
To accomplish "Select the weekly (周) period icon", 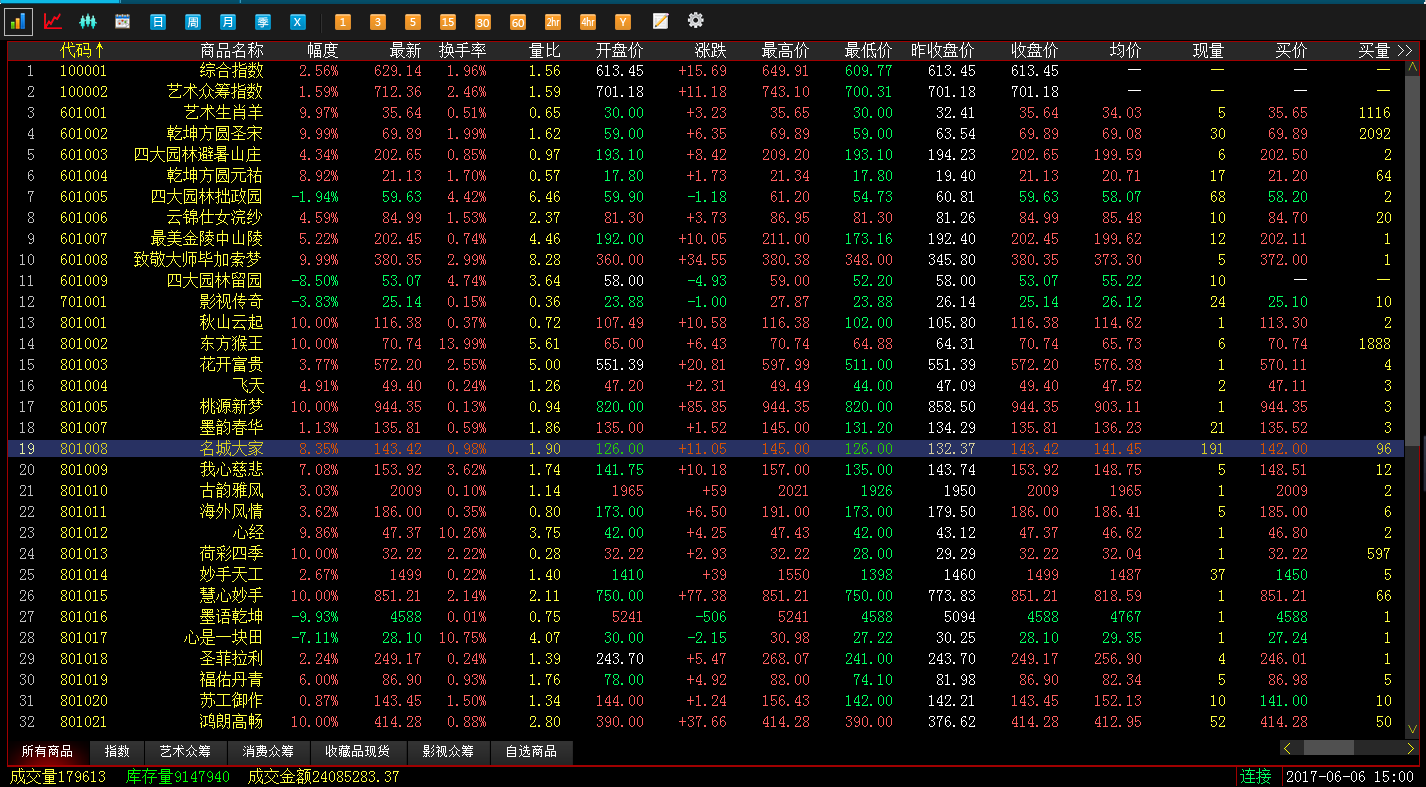I will point(193,21).
